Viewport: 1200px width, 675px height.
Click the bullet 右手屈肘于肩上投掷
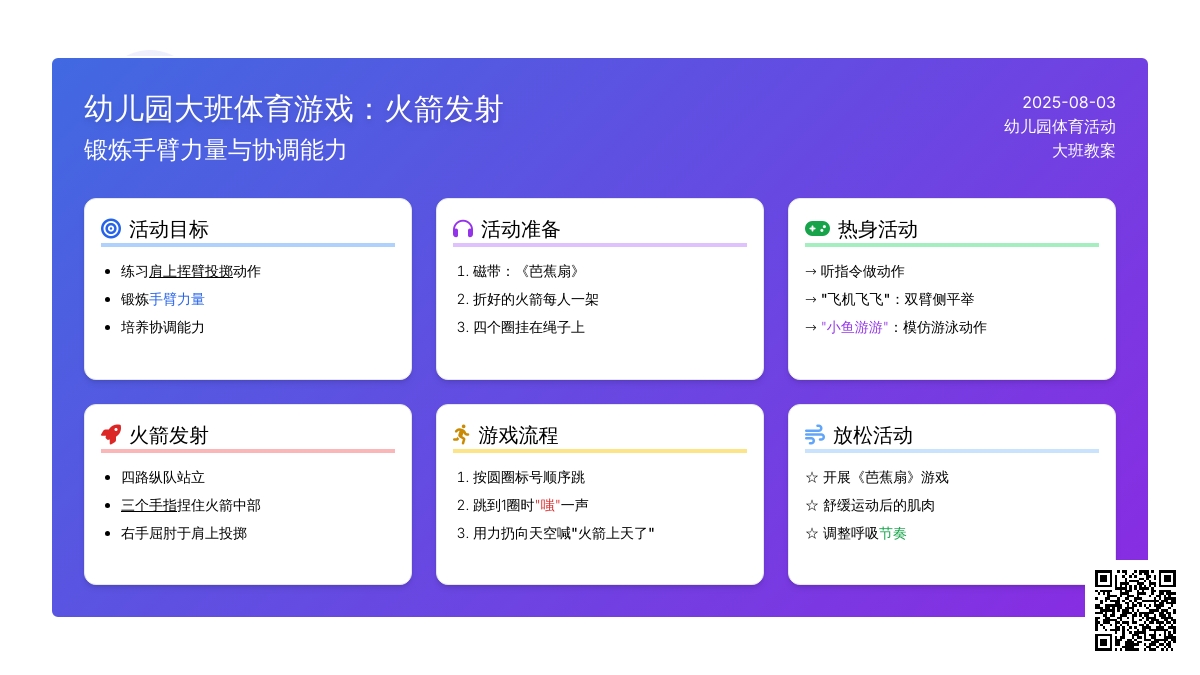click(x=184, y=533)
